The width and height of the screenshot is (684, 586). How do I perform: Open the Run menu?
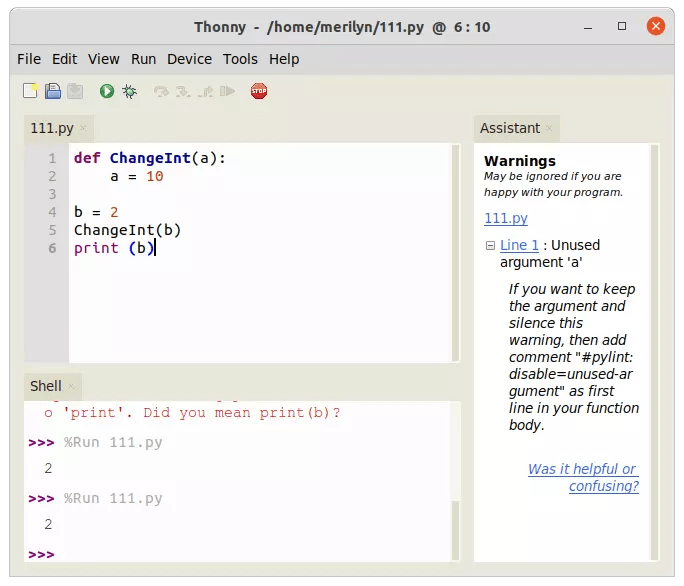coord(144,59)
